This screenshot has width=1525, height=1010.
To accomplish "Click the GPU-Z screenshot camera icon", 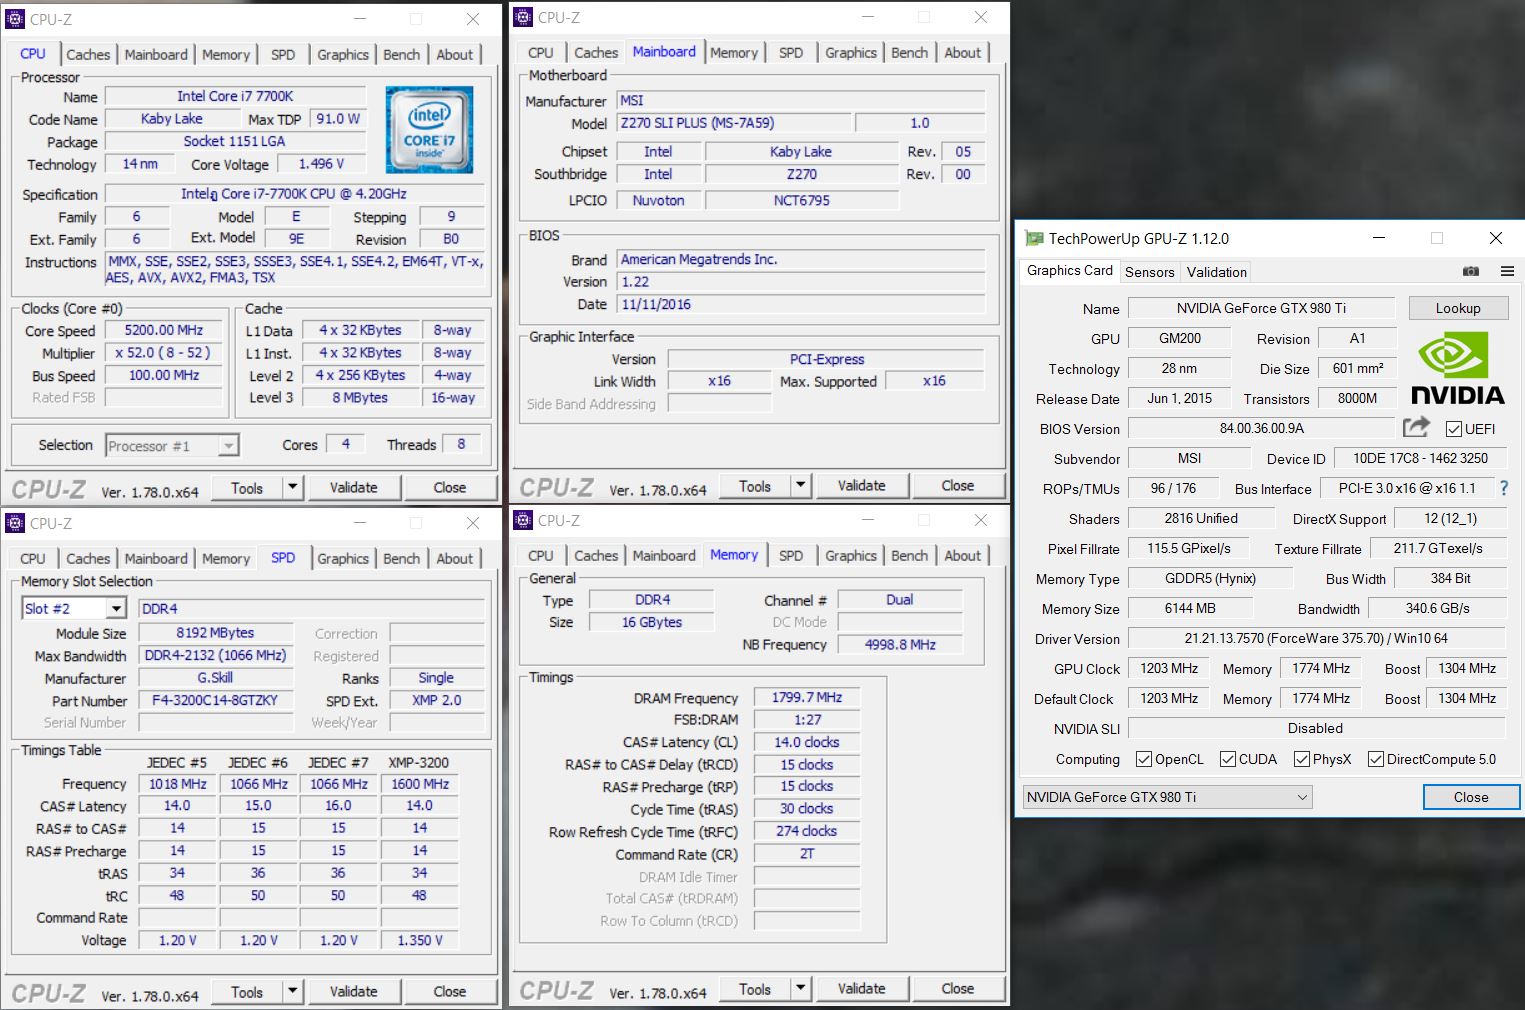I will pyautogui.click(x=1470, y=271).
